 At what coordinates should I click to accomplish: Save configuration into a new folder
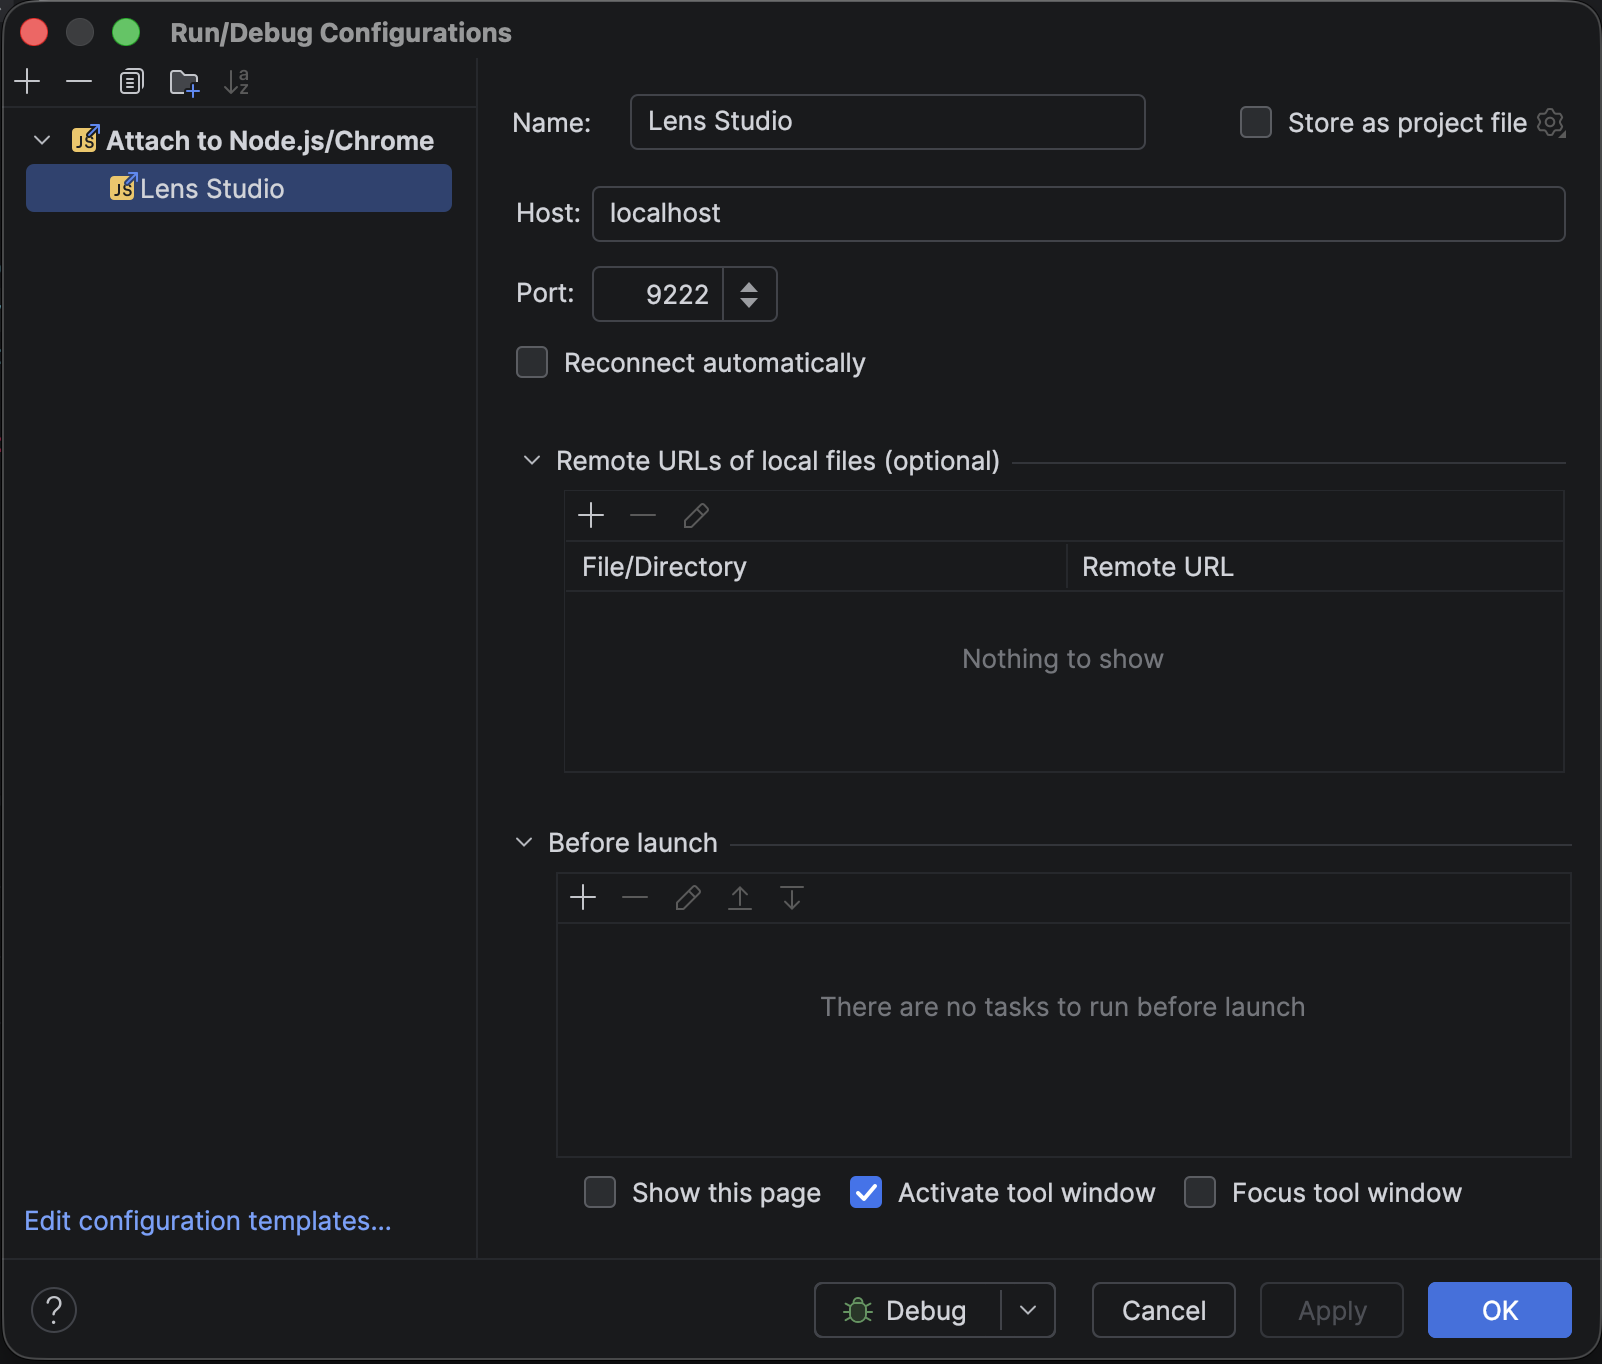184,82
